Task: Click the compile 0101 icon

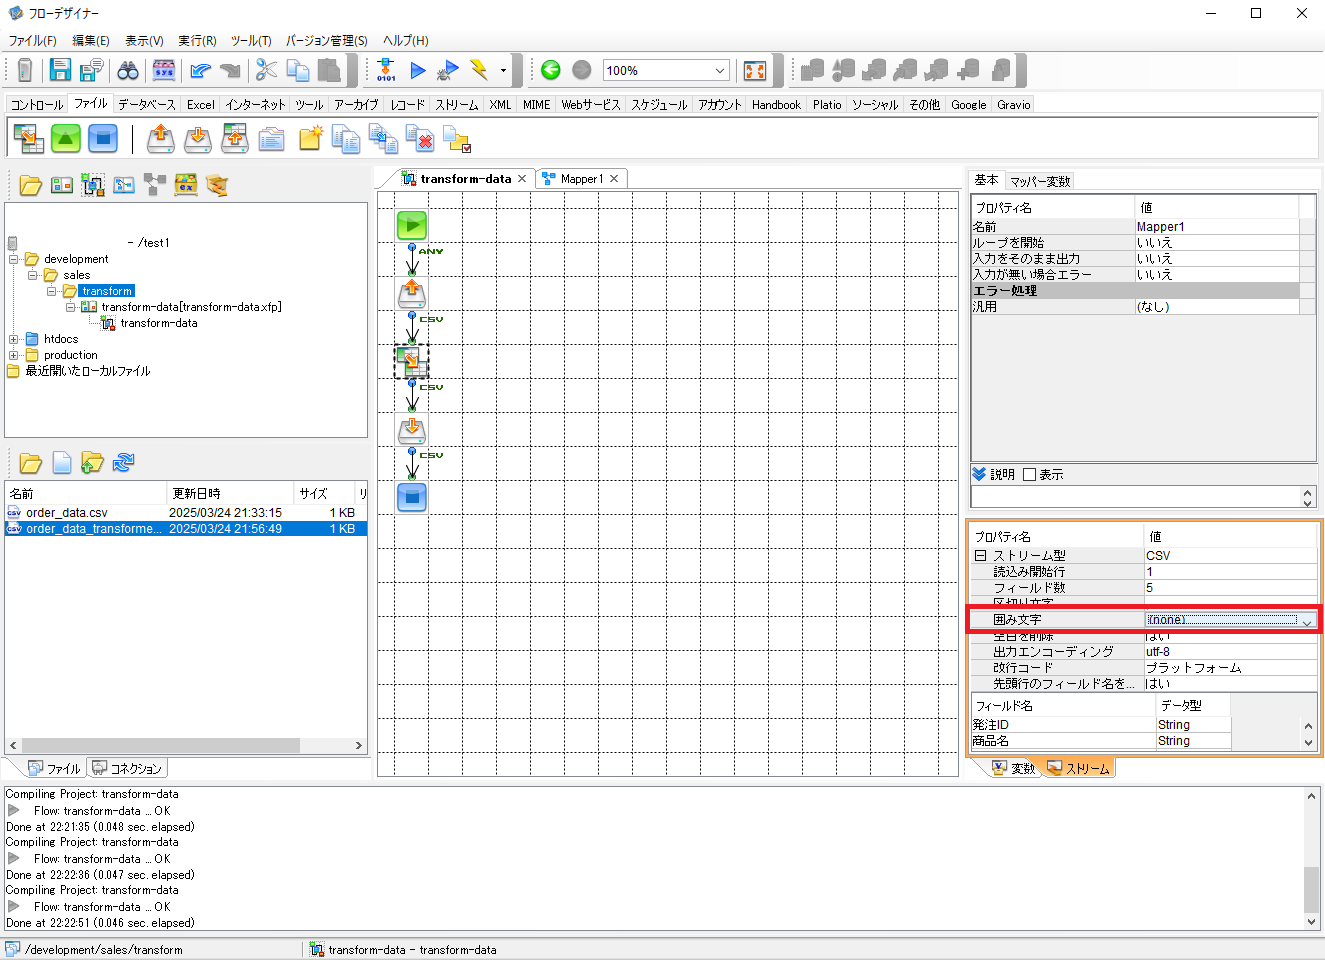Action: (x=386, y=70)
